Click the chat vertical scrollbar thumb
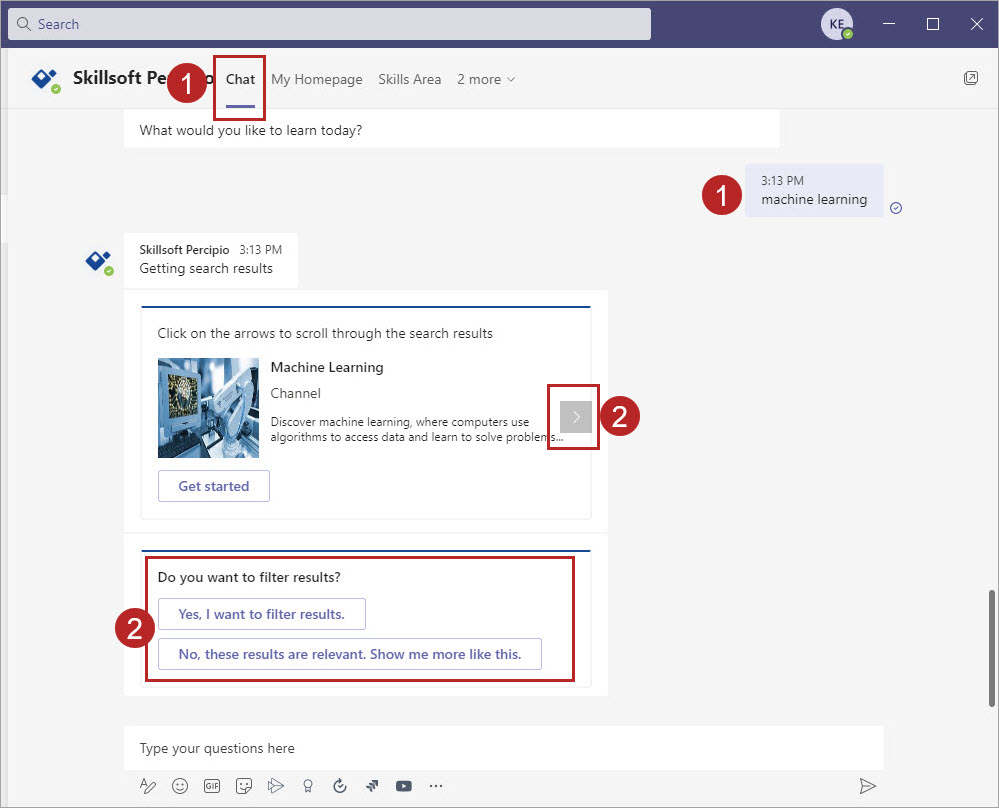Viewport: 999px width, 808px height. tap(991, 649)
